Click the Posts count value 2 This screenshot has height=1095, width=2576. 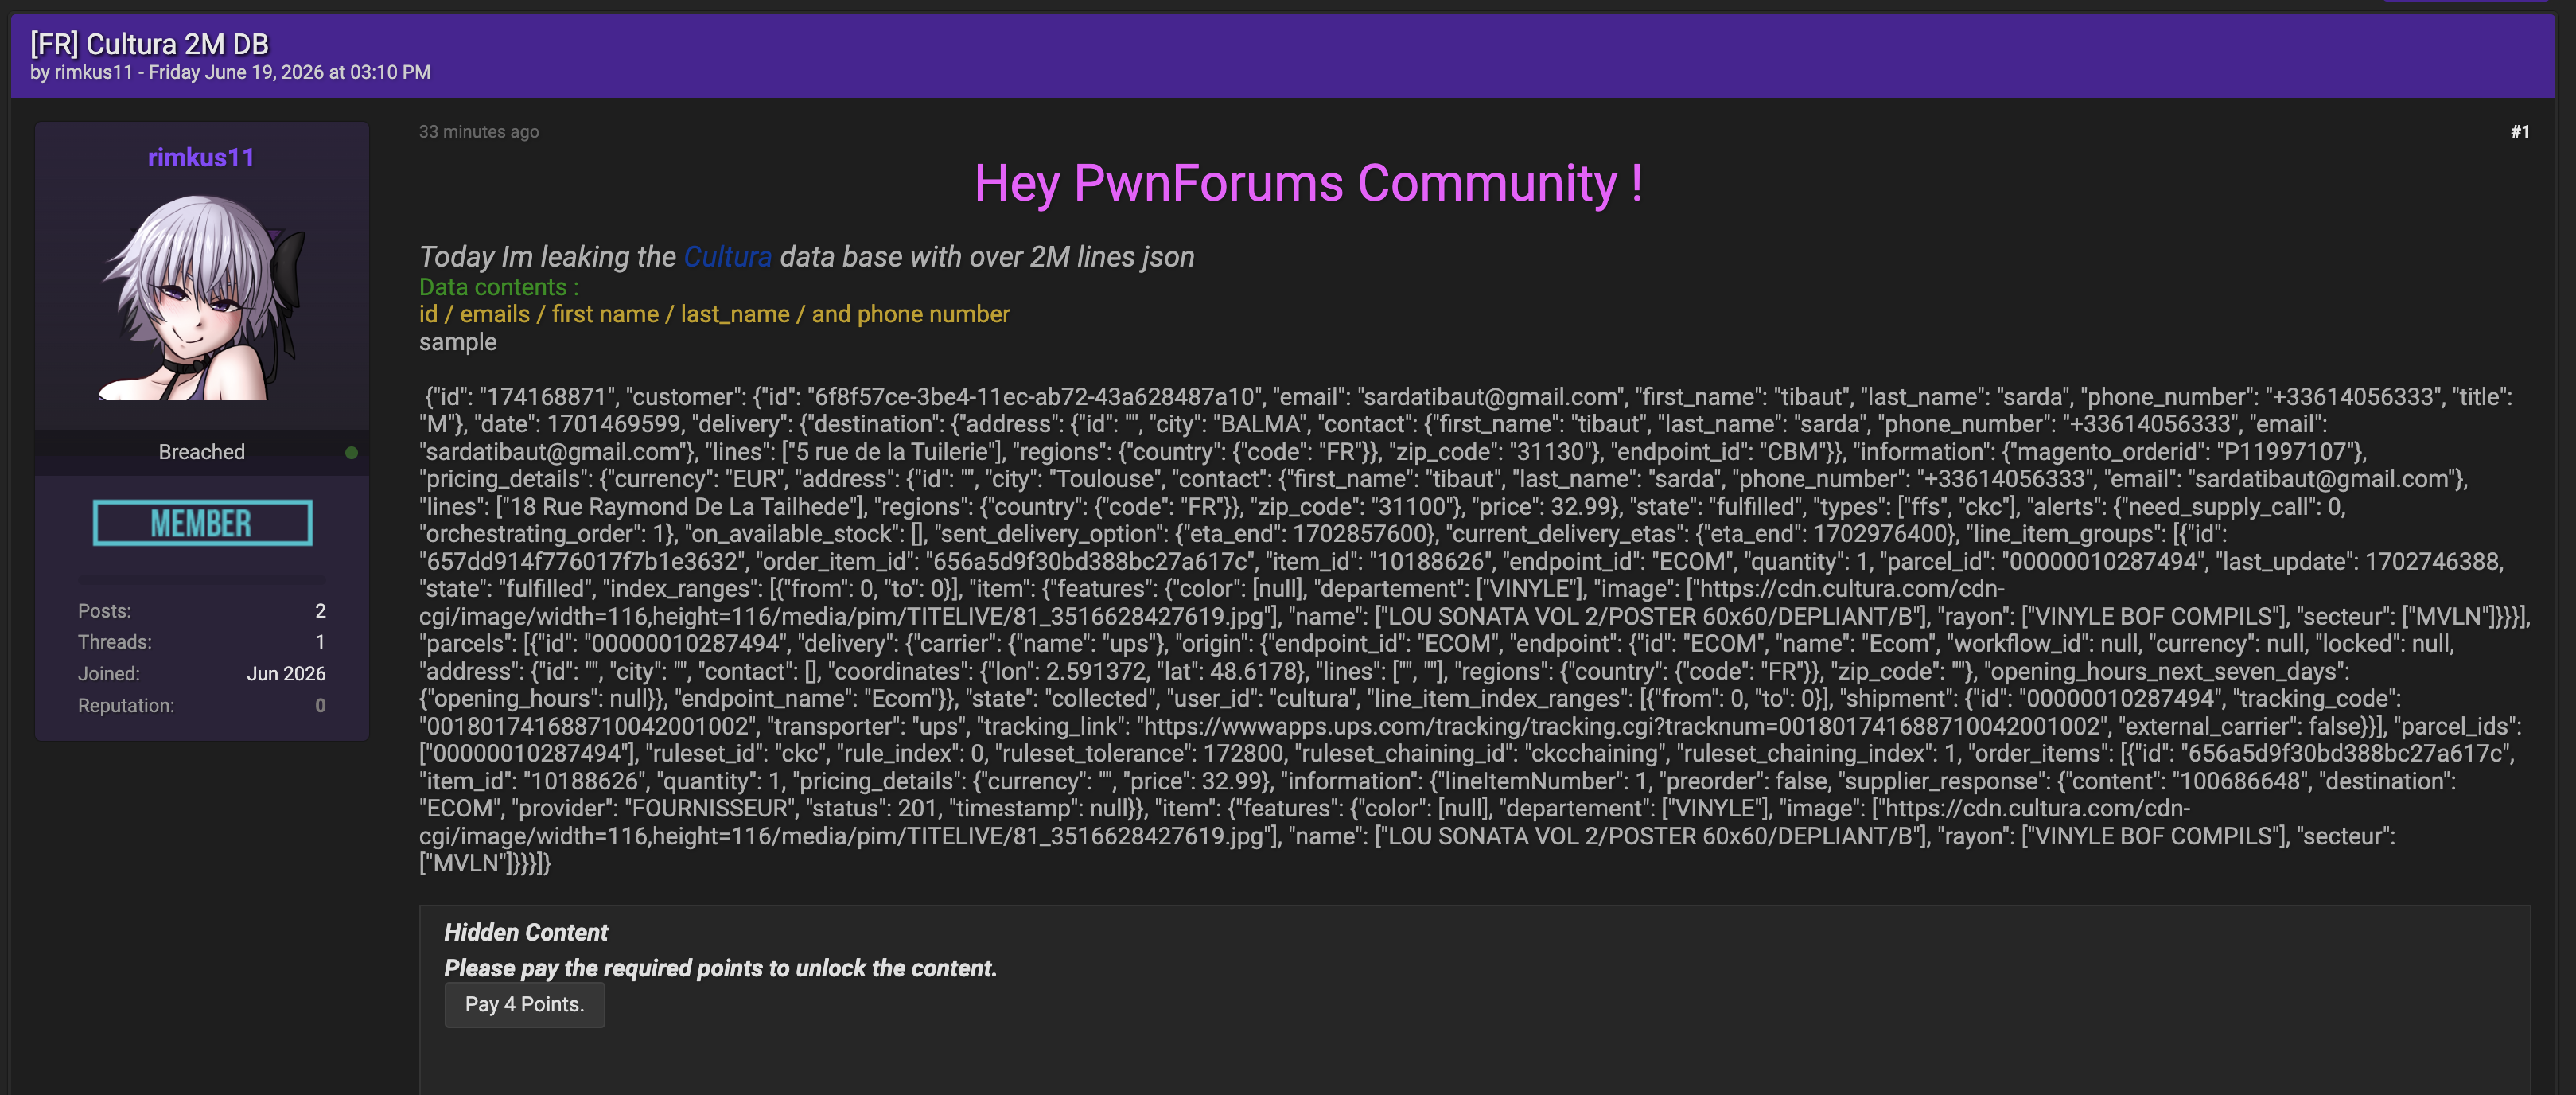320,610
